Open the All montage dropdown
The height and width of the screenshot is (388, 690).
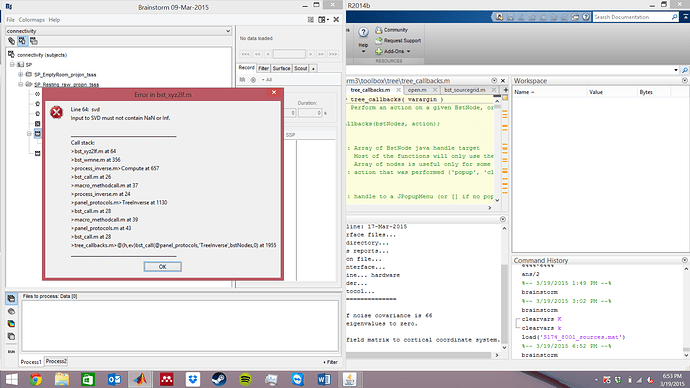pos(267,80)
